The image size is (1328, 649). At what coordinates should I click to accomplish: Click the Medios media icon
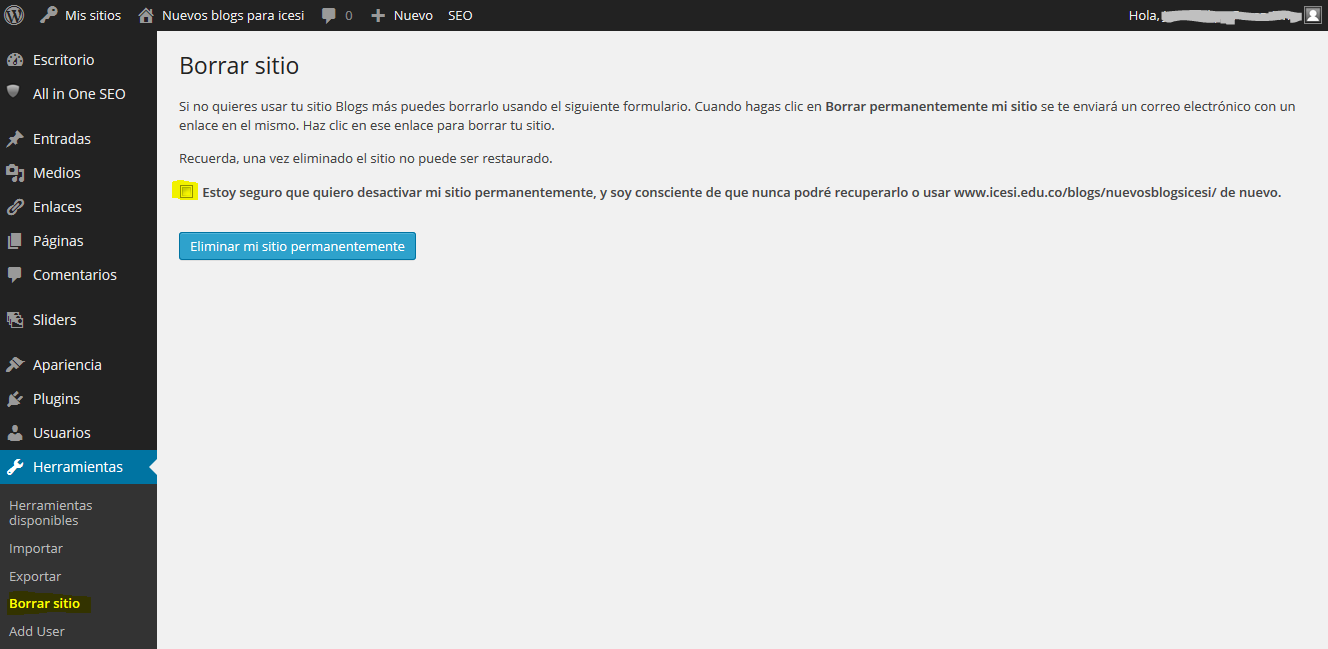[x=15, y=173]
